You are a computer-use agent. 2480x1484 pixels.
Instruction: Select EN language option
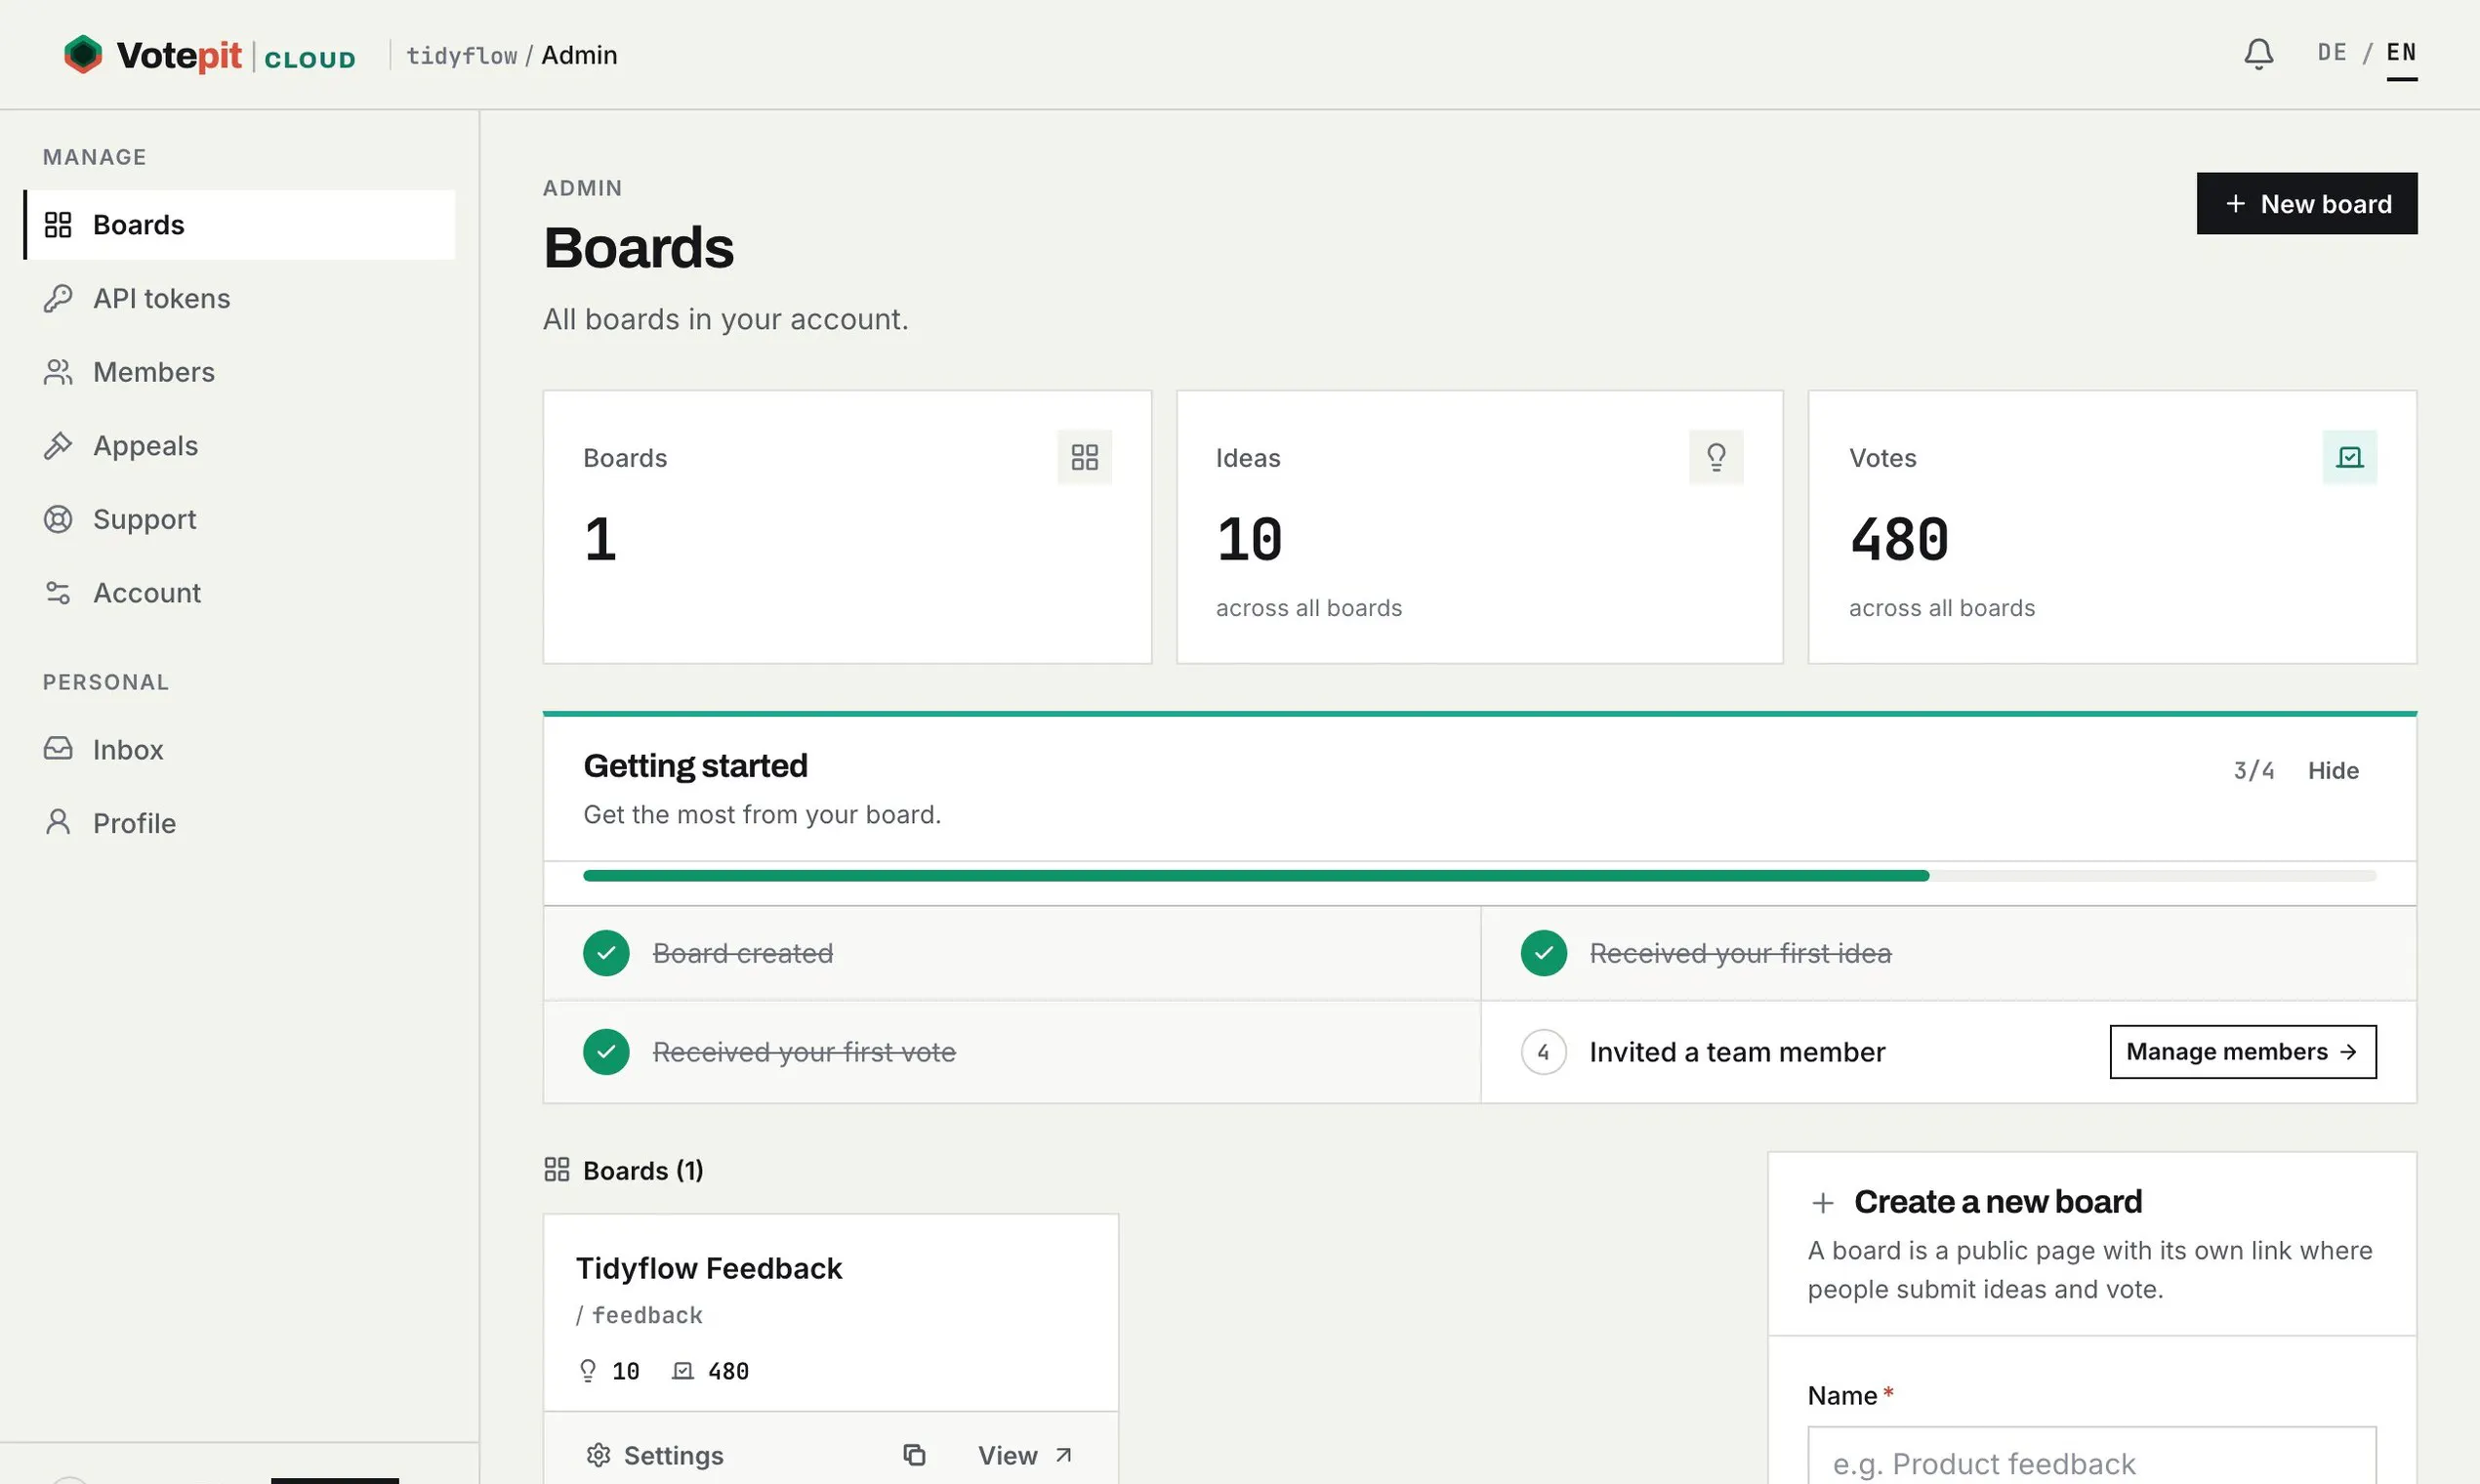point(2401,52)
